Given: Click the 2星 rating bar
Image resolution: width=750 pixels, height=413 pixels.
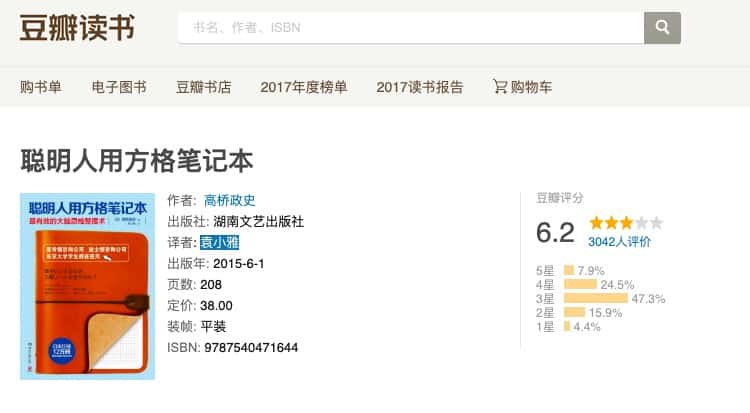Looking at the screenshot, I should [x=574, y=313].
